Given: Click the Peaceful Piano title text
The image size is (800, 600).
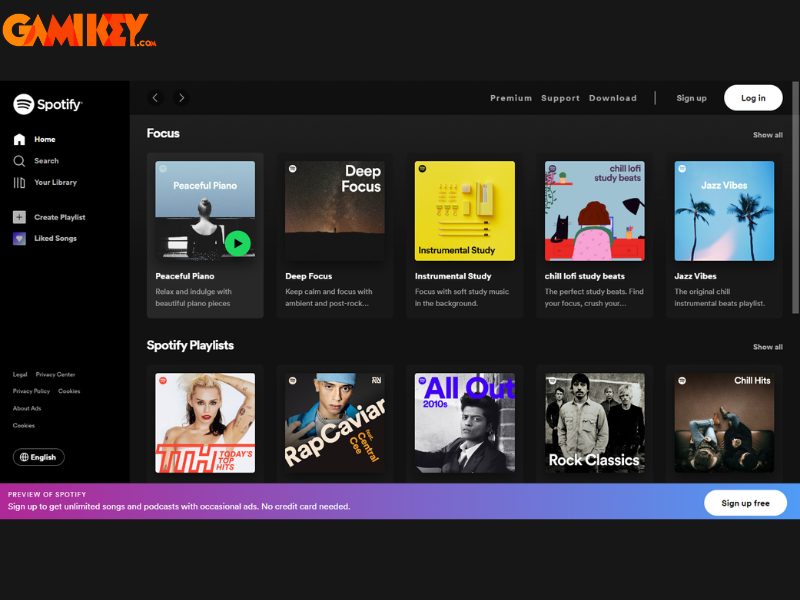Looking at the screenshot, I should pyautogui.click(x=185, y=276).
